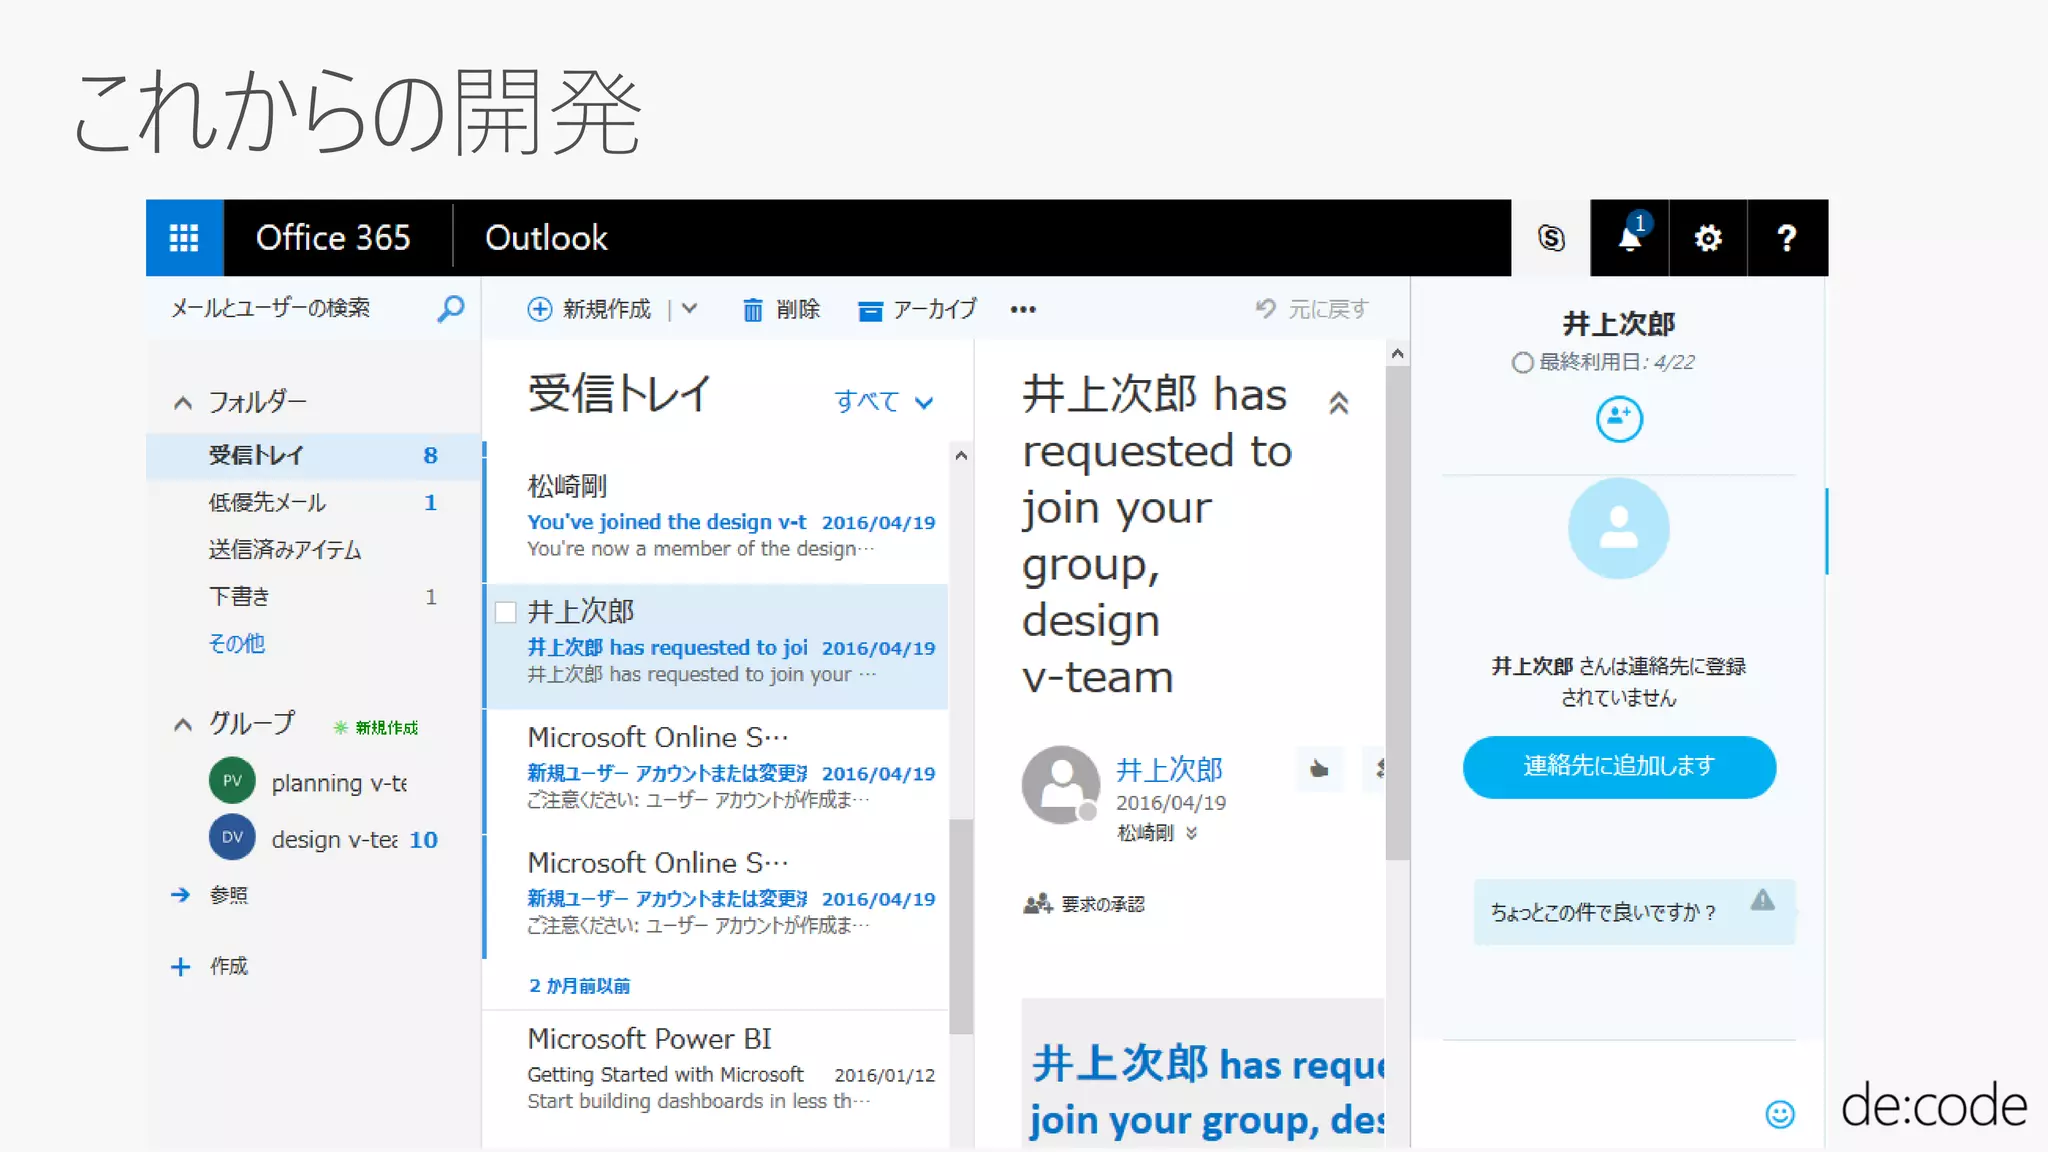Expand the 新規作成 dropdown arrow

coord(690,309)
